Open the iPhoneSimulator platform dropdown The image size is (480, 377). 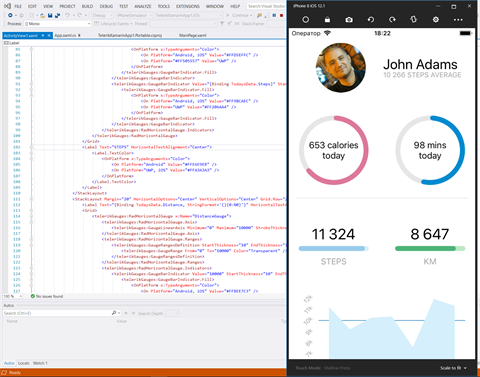tap(134, 15)
